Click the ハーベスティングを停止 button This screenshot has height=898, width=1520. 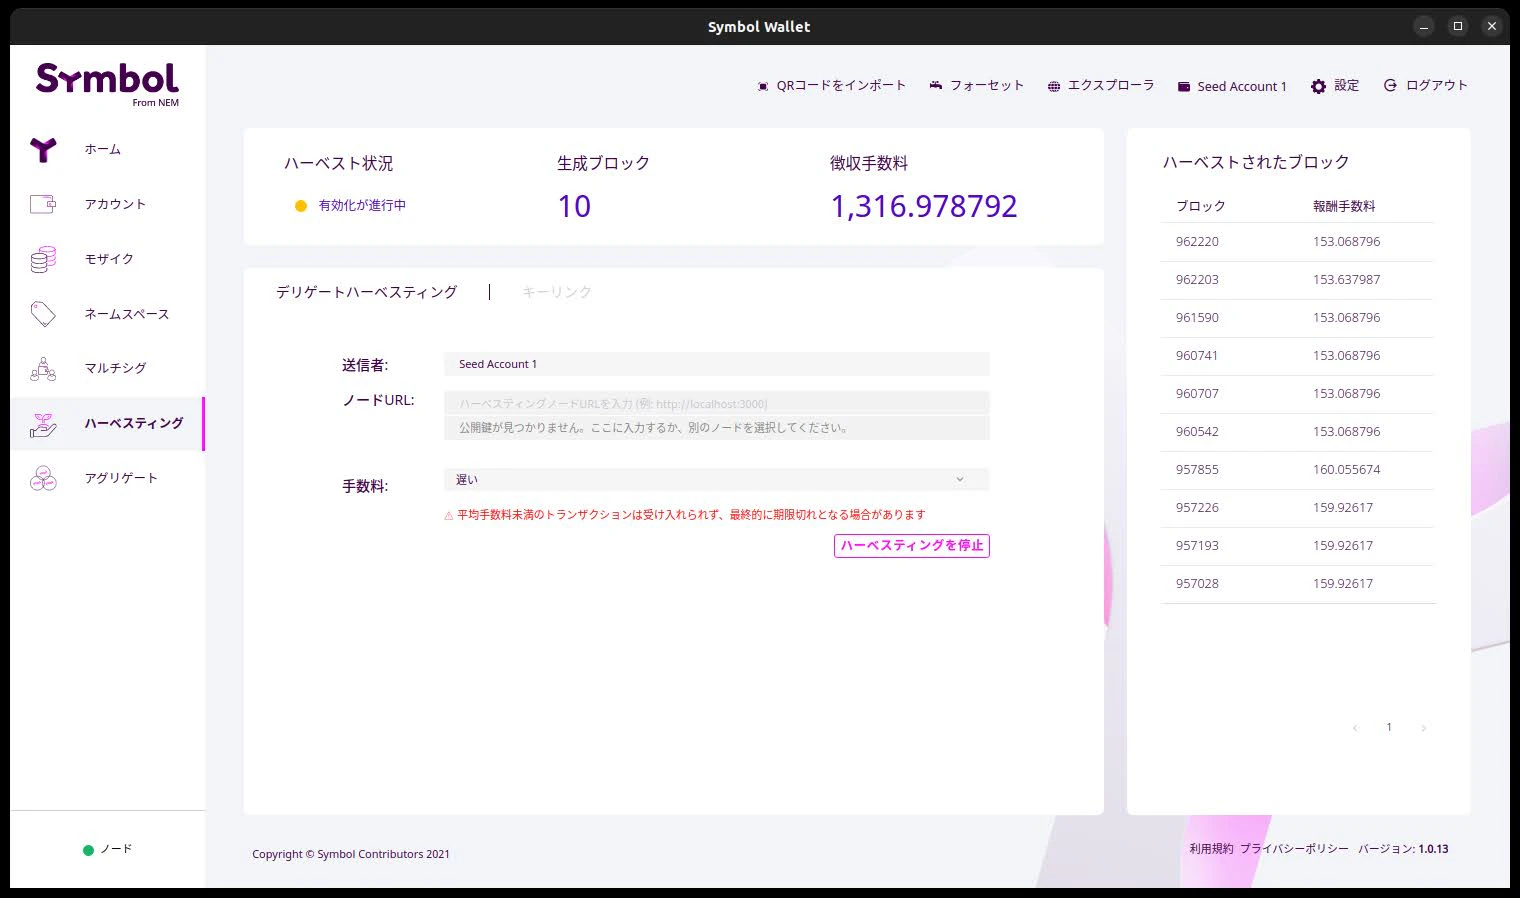912,546
